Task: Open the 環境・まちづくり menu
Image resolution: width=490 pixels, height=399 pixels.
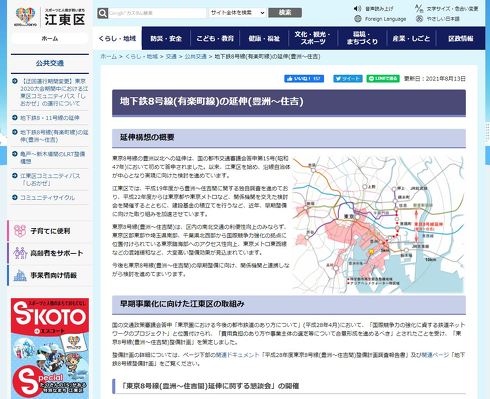Action: pos(362,38)
